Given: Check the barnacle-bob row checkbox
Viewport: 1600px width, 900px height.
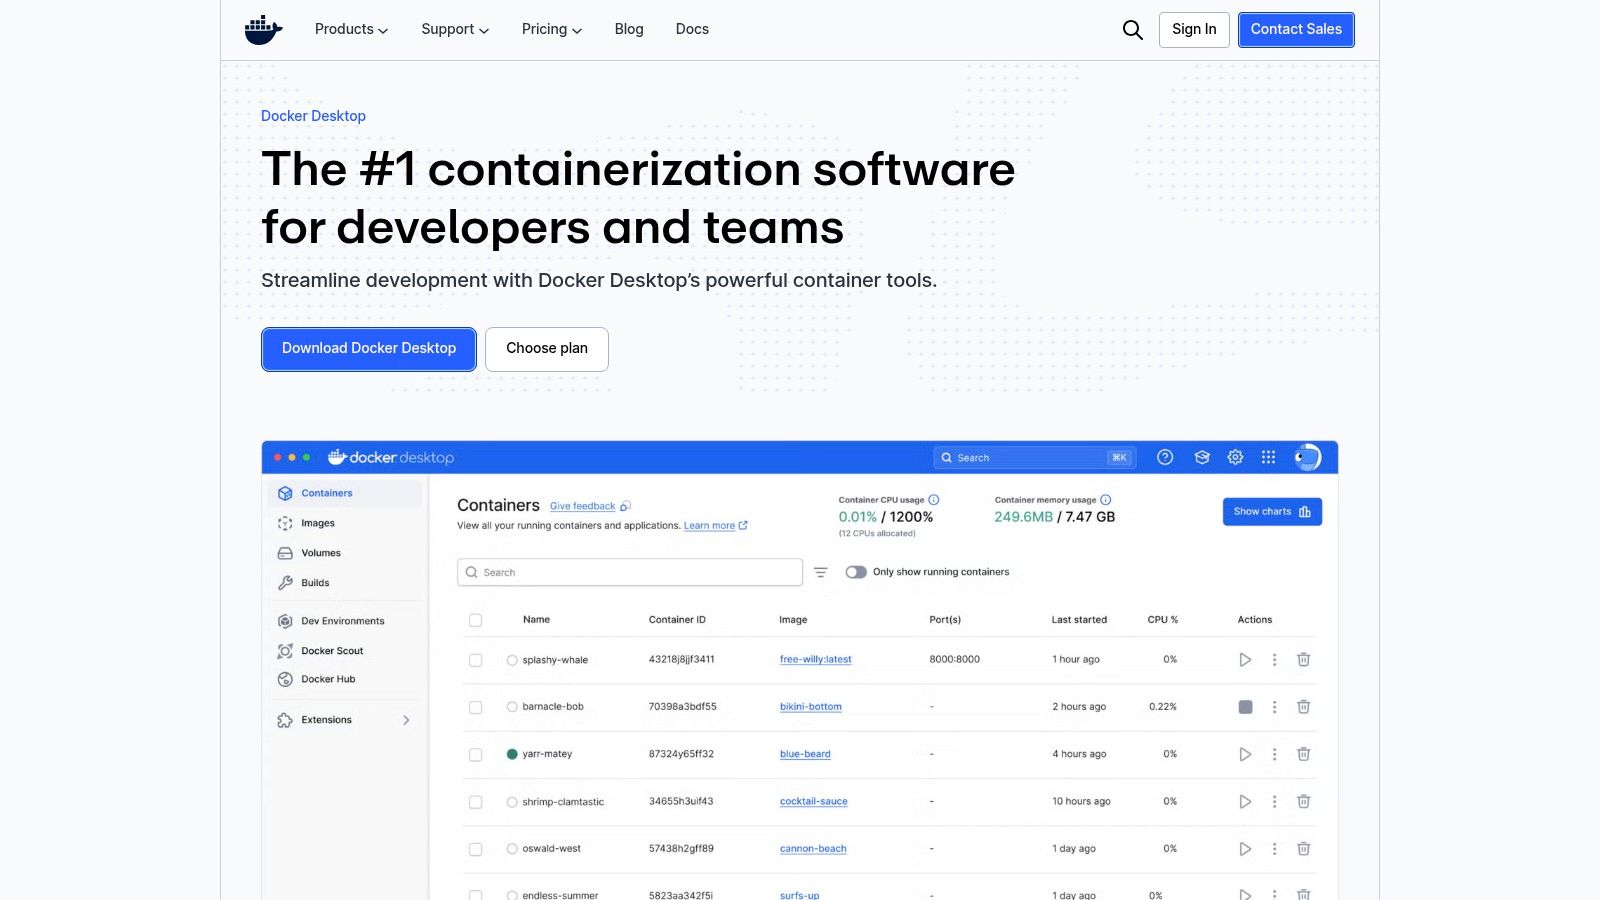Looking at the screenshot, I should point(476,707).
